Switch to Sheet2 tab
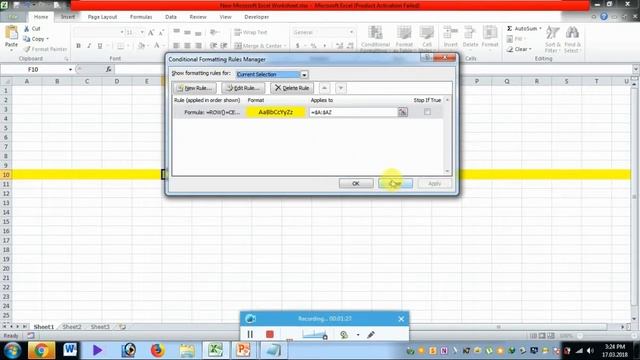Viewport: 640px width, 360px height. click(72, 327)
